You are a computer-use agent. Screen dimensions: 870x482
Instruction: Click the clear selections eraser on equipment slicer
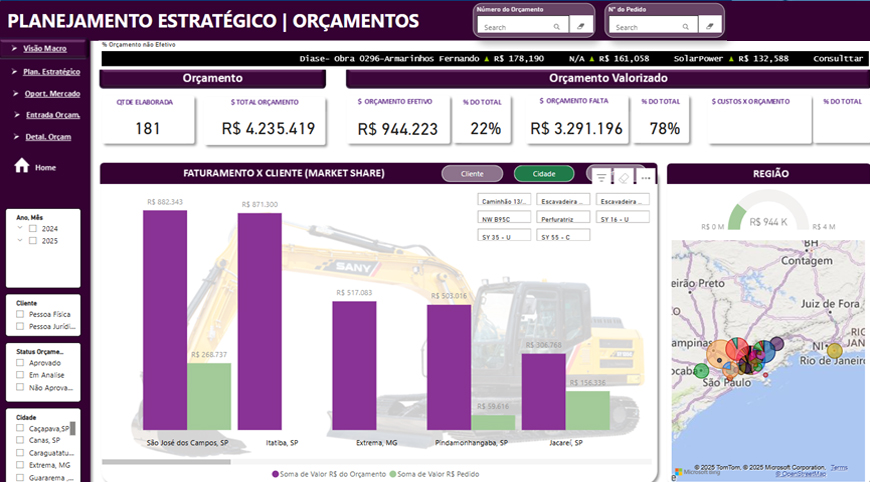pos(623,177)
